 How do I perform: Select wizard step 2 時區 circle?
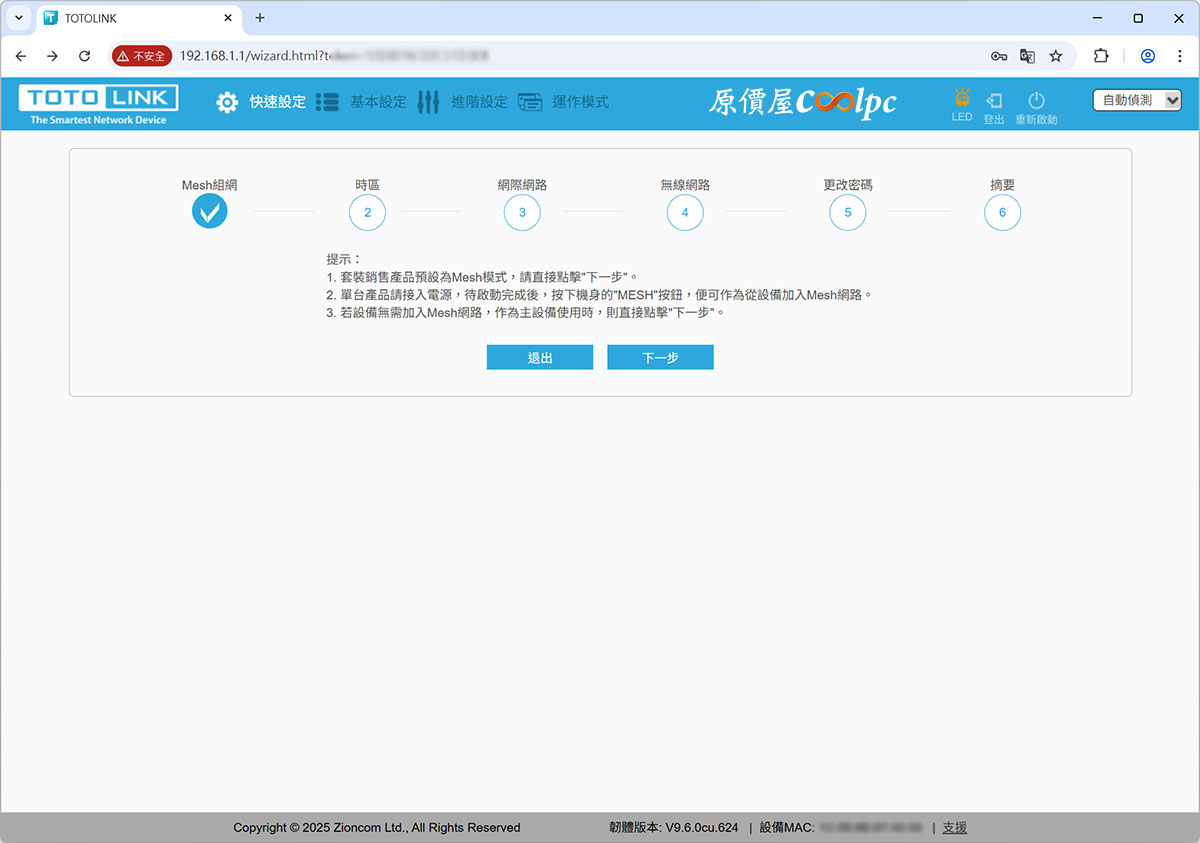(x=367, y=212)
